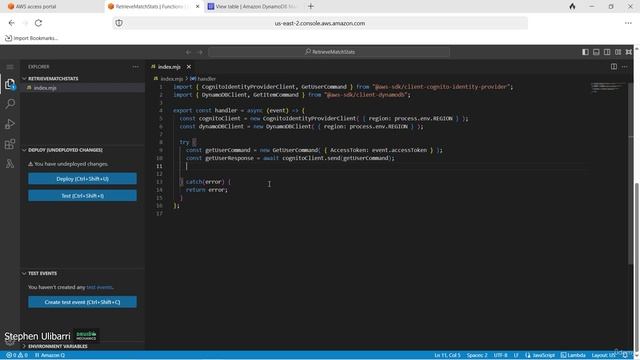Open index.mjs file in Explorer tree
Screen dimensions: 640x360
point(45,88)
